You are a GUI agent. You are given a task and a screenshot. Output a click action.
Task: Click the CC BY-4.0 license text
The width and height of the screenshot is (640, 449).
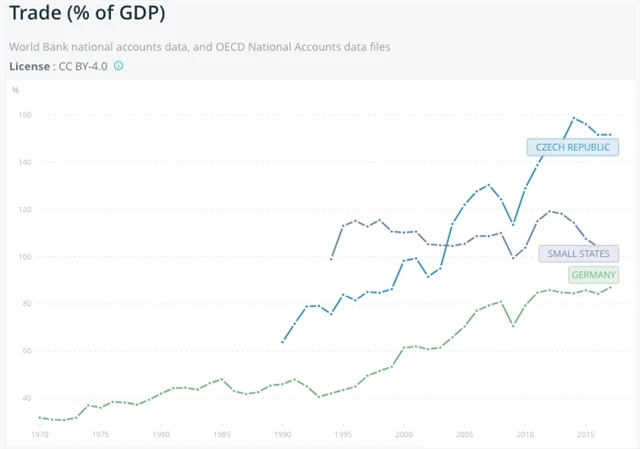[84, 66]
